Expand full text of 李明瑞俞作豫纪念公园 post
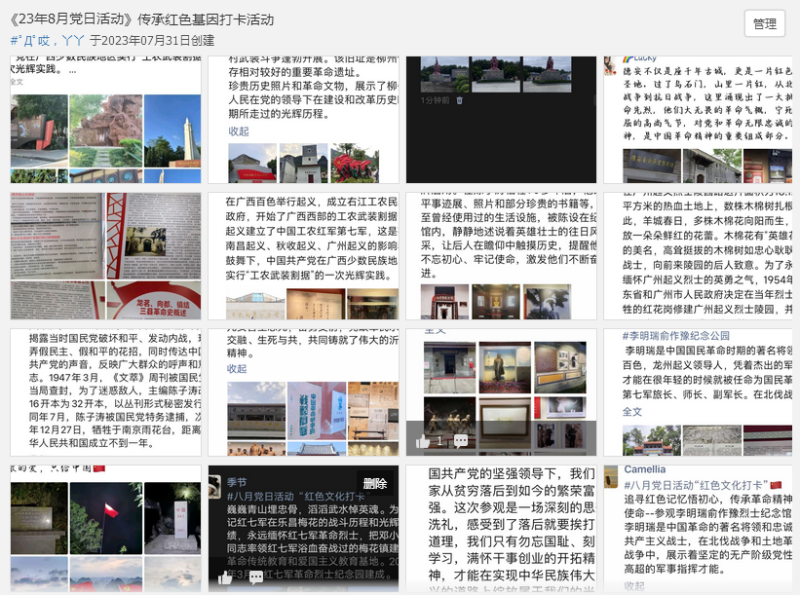The width and height of the screenshot is (800, 595). click(632, 411)
